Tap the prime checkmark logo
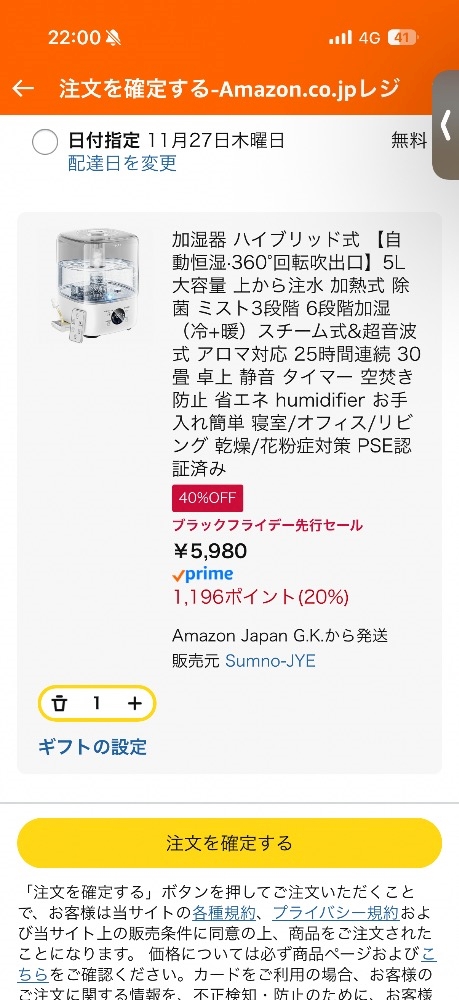The image size is (459, 1000). 203,574
